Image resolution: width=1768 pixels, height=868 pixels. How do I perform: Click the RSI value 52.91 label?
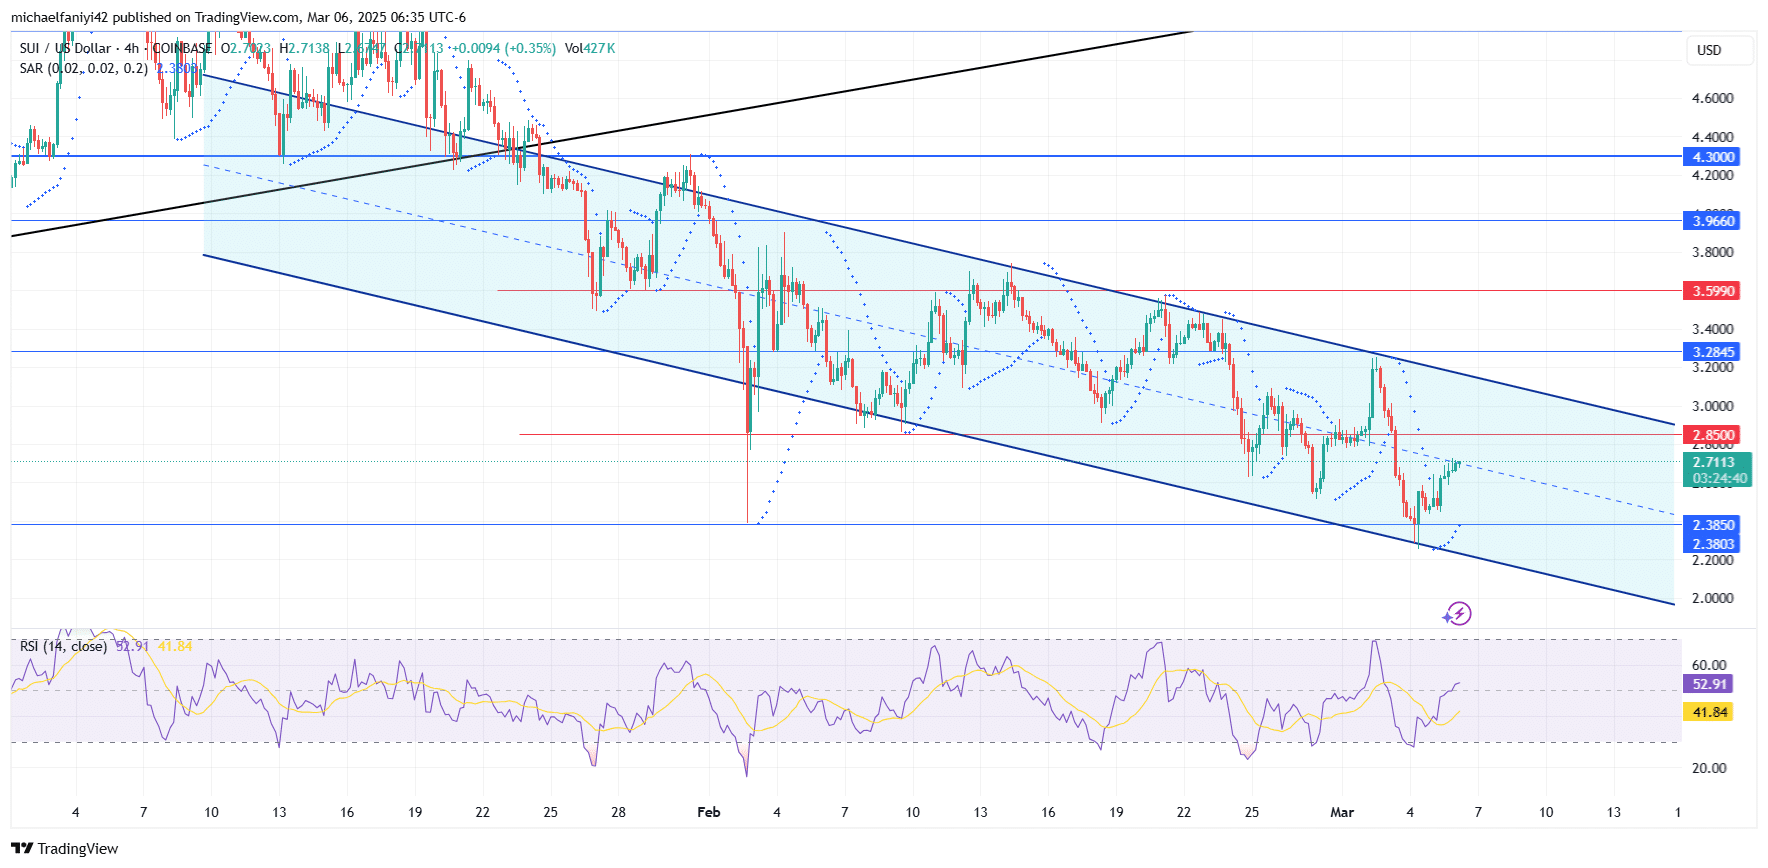(1709, 684)
